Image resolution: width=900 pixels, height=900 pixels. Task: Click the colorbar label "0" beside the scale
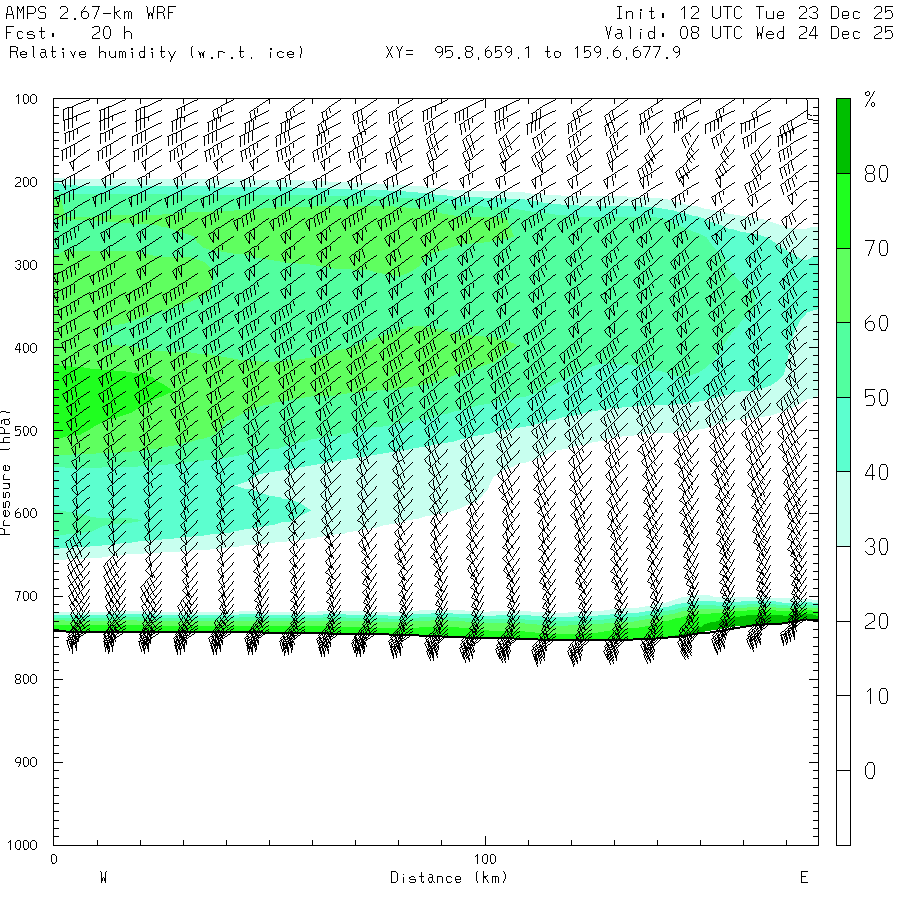pos(870,771)
